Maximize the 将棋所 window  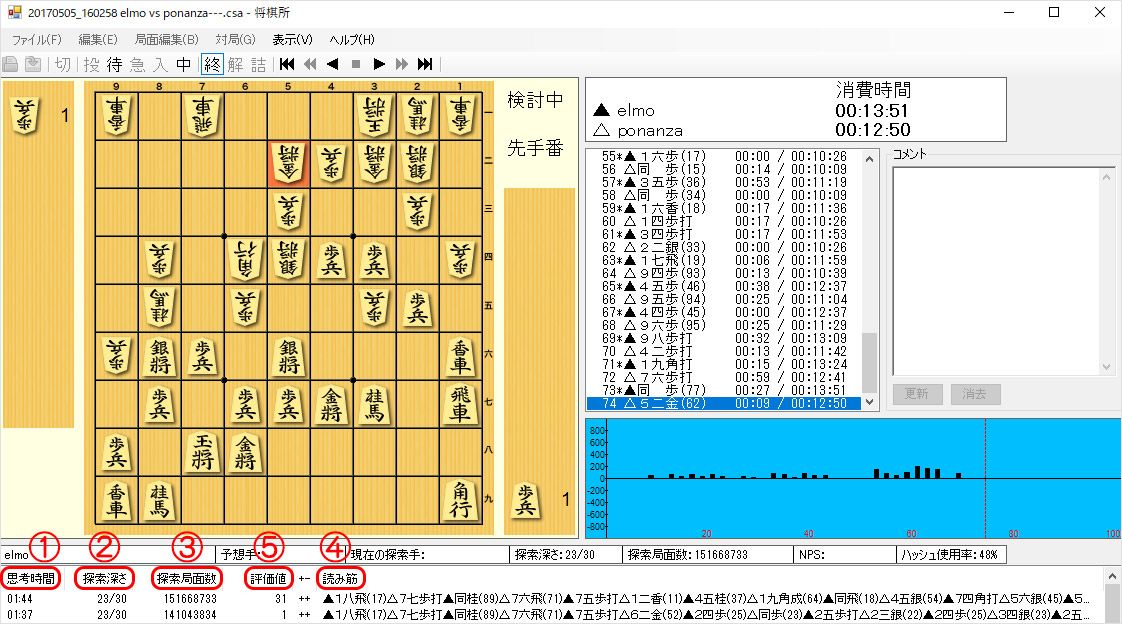click(x=1054, y=12)
